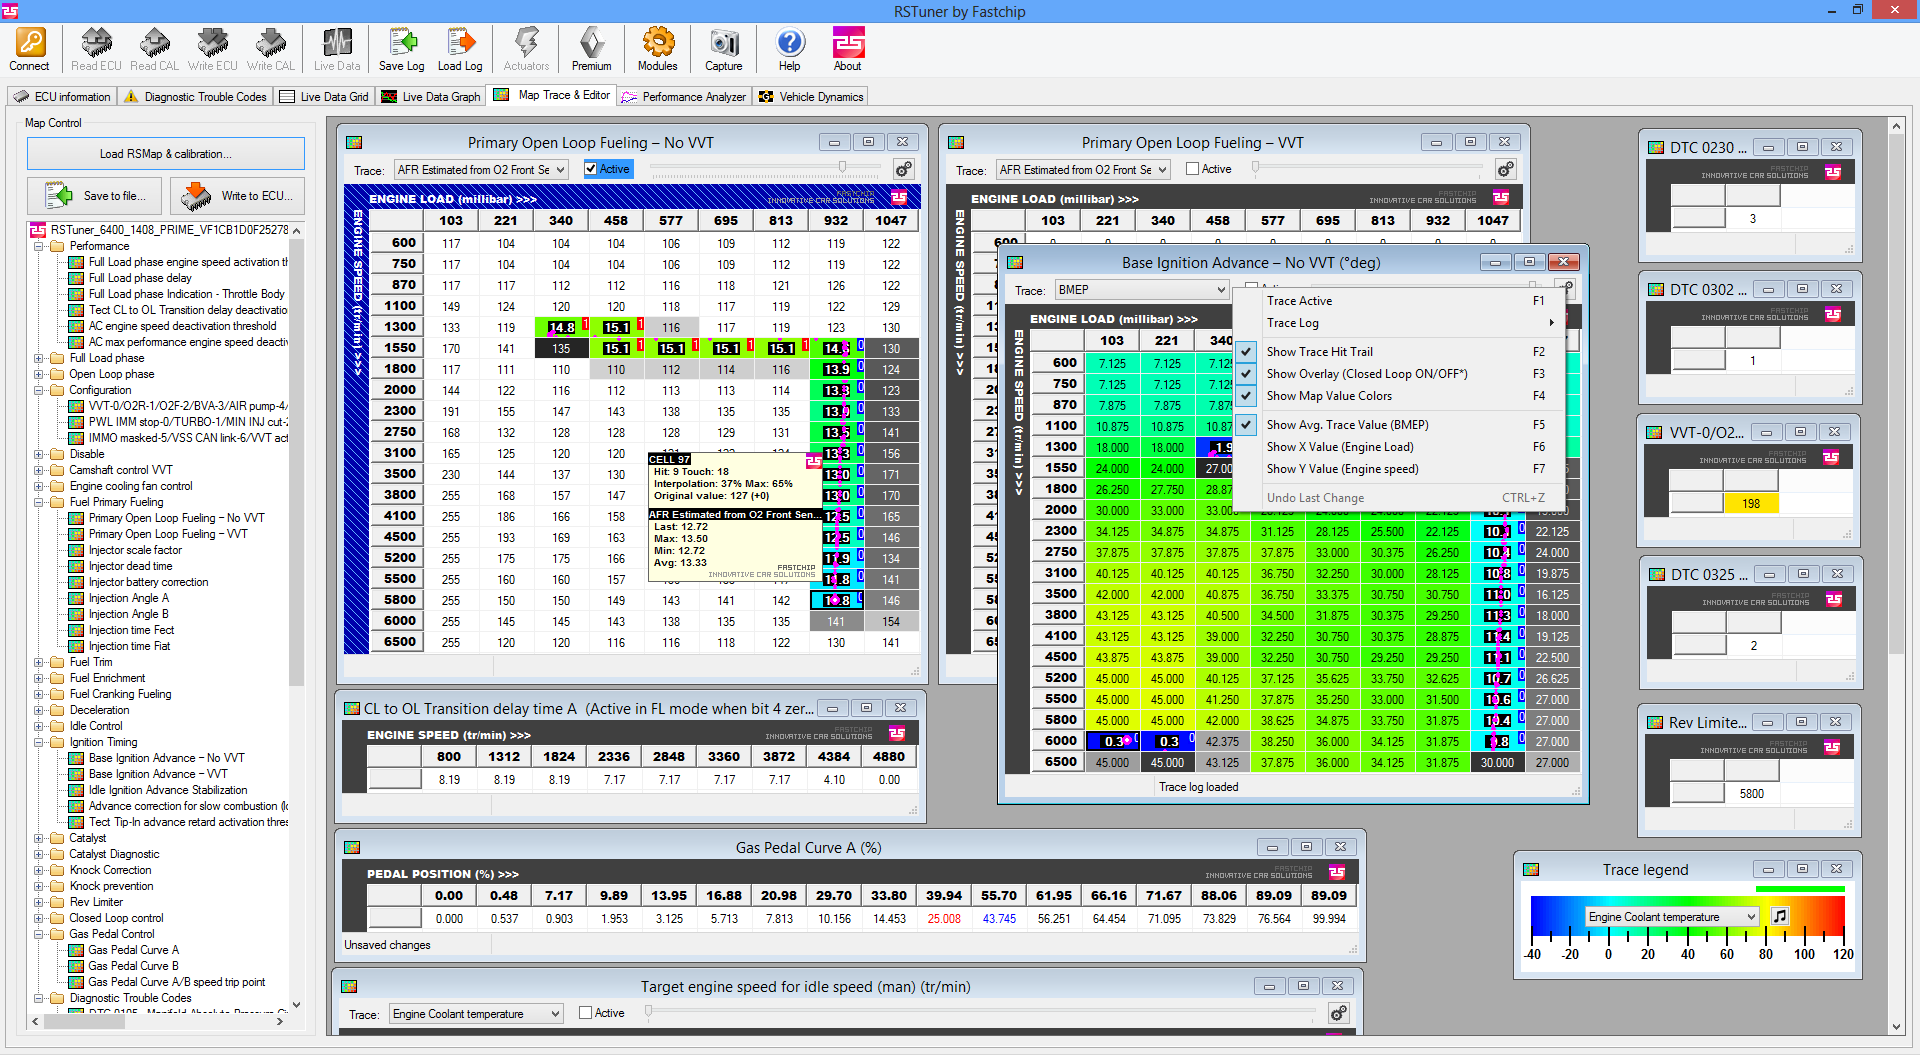Switch to ECU information tab
This screenshot has height=1055, width=1920.
[62, 97]
